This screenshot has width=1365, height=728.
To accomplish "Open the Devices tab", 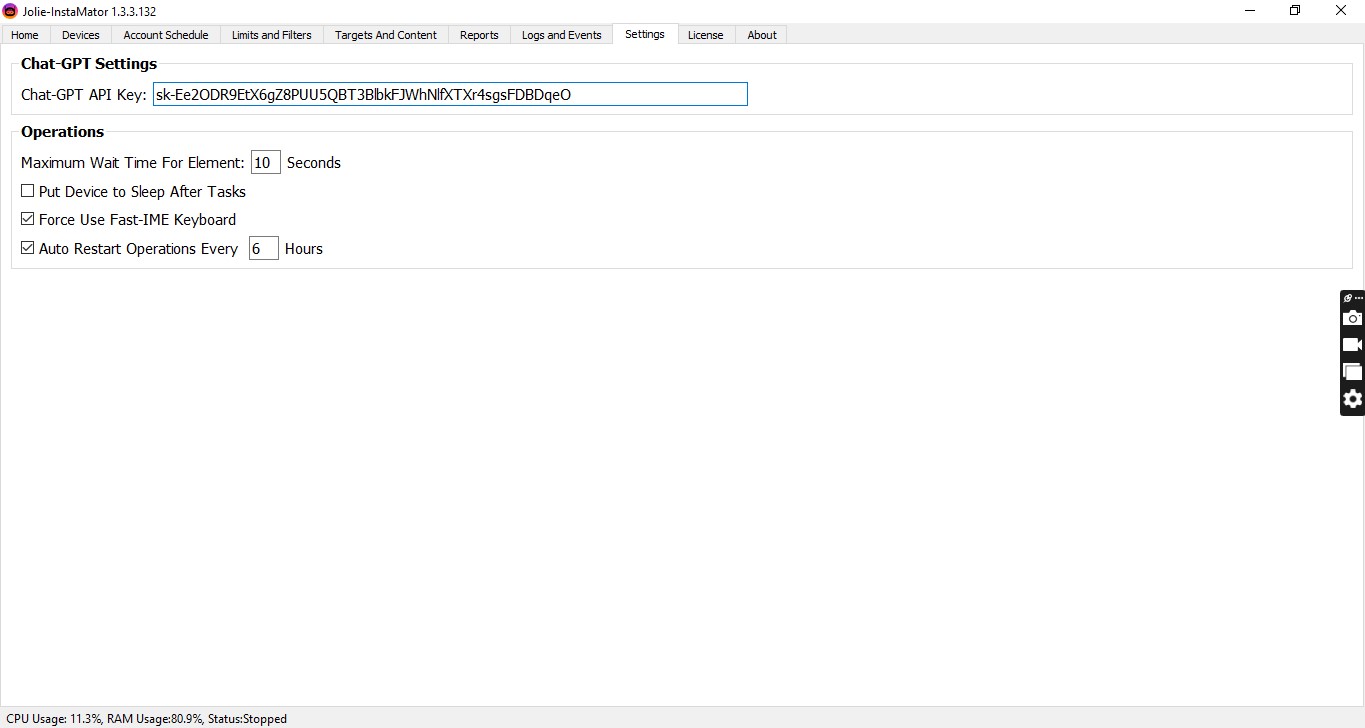I will coord(81,35).
